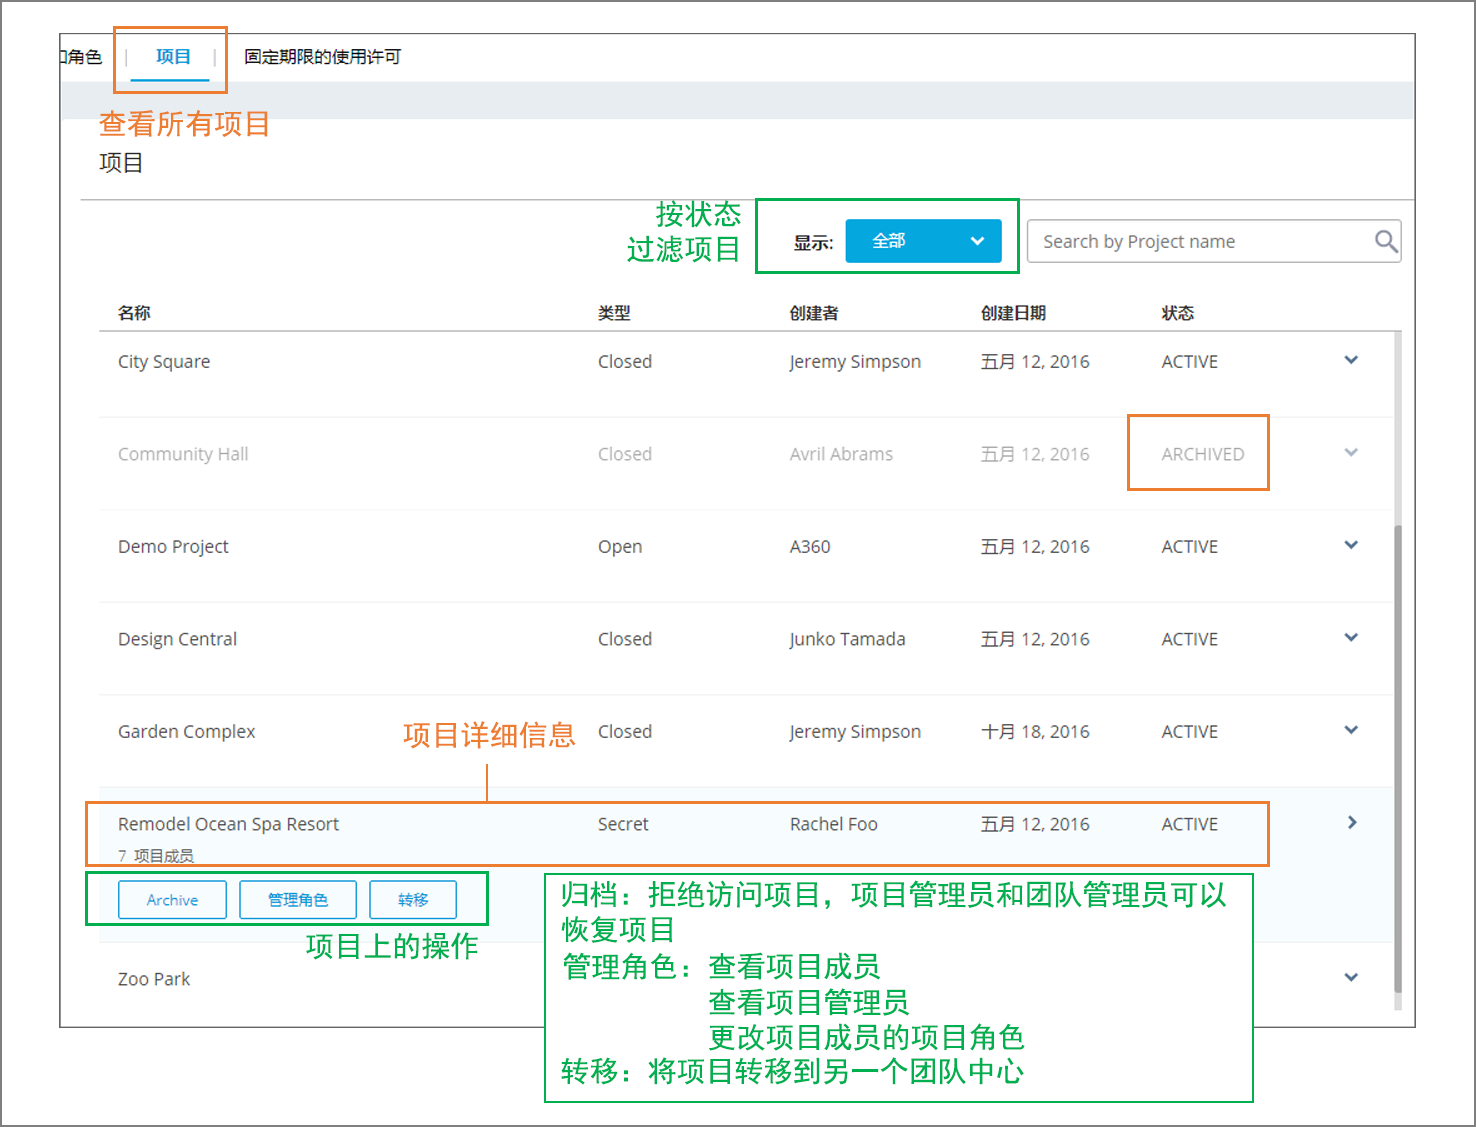The width and height of the screenshot is (1476, 1127).
Task: Click creator A360 in Demo Project row
Action: click(810, 547)
